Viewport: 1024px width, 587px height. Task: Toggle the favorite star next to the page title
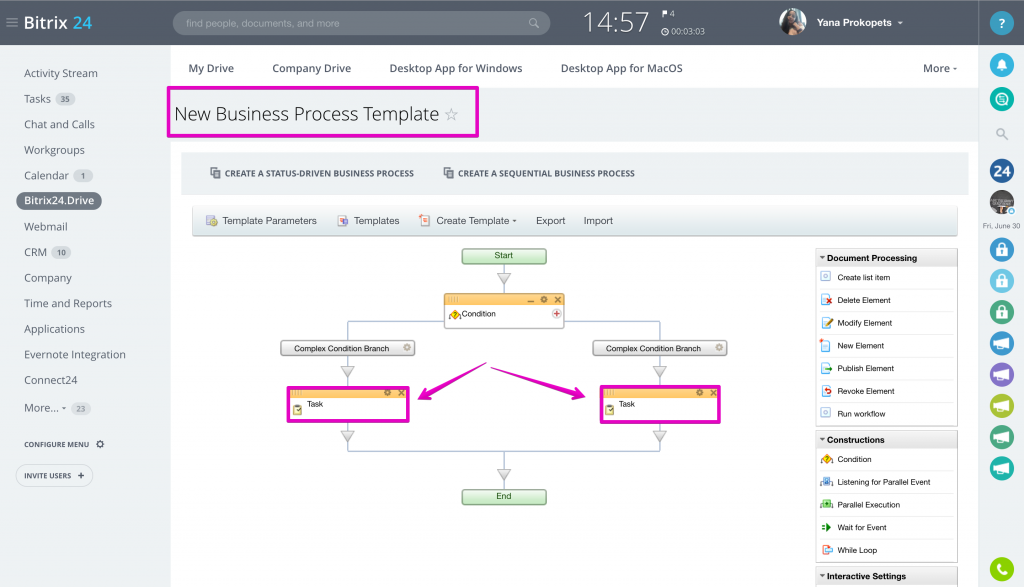tap(451, 114)
